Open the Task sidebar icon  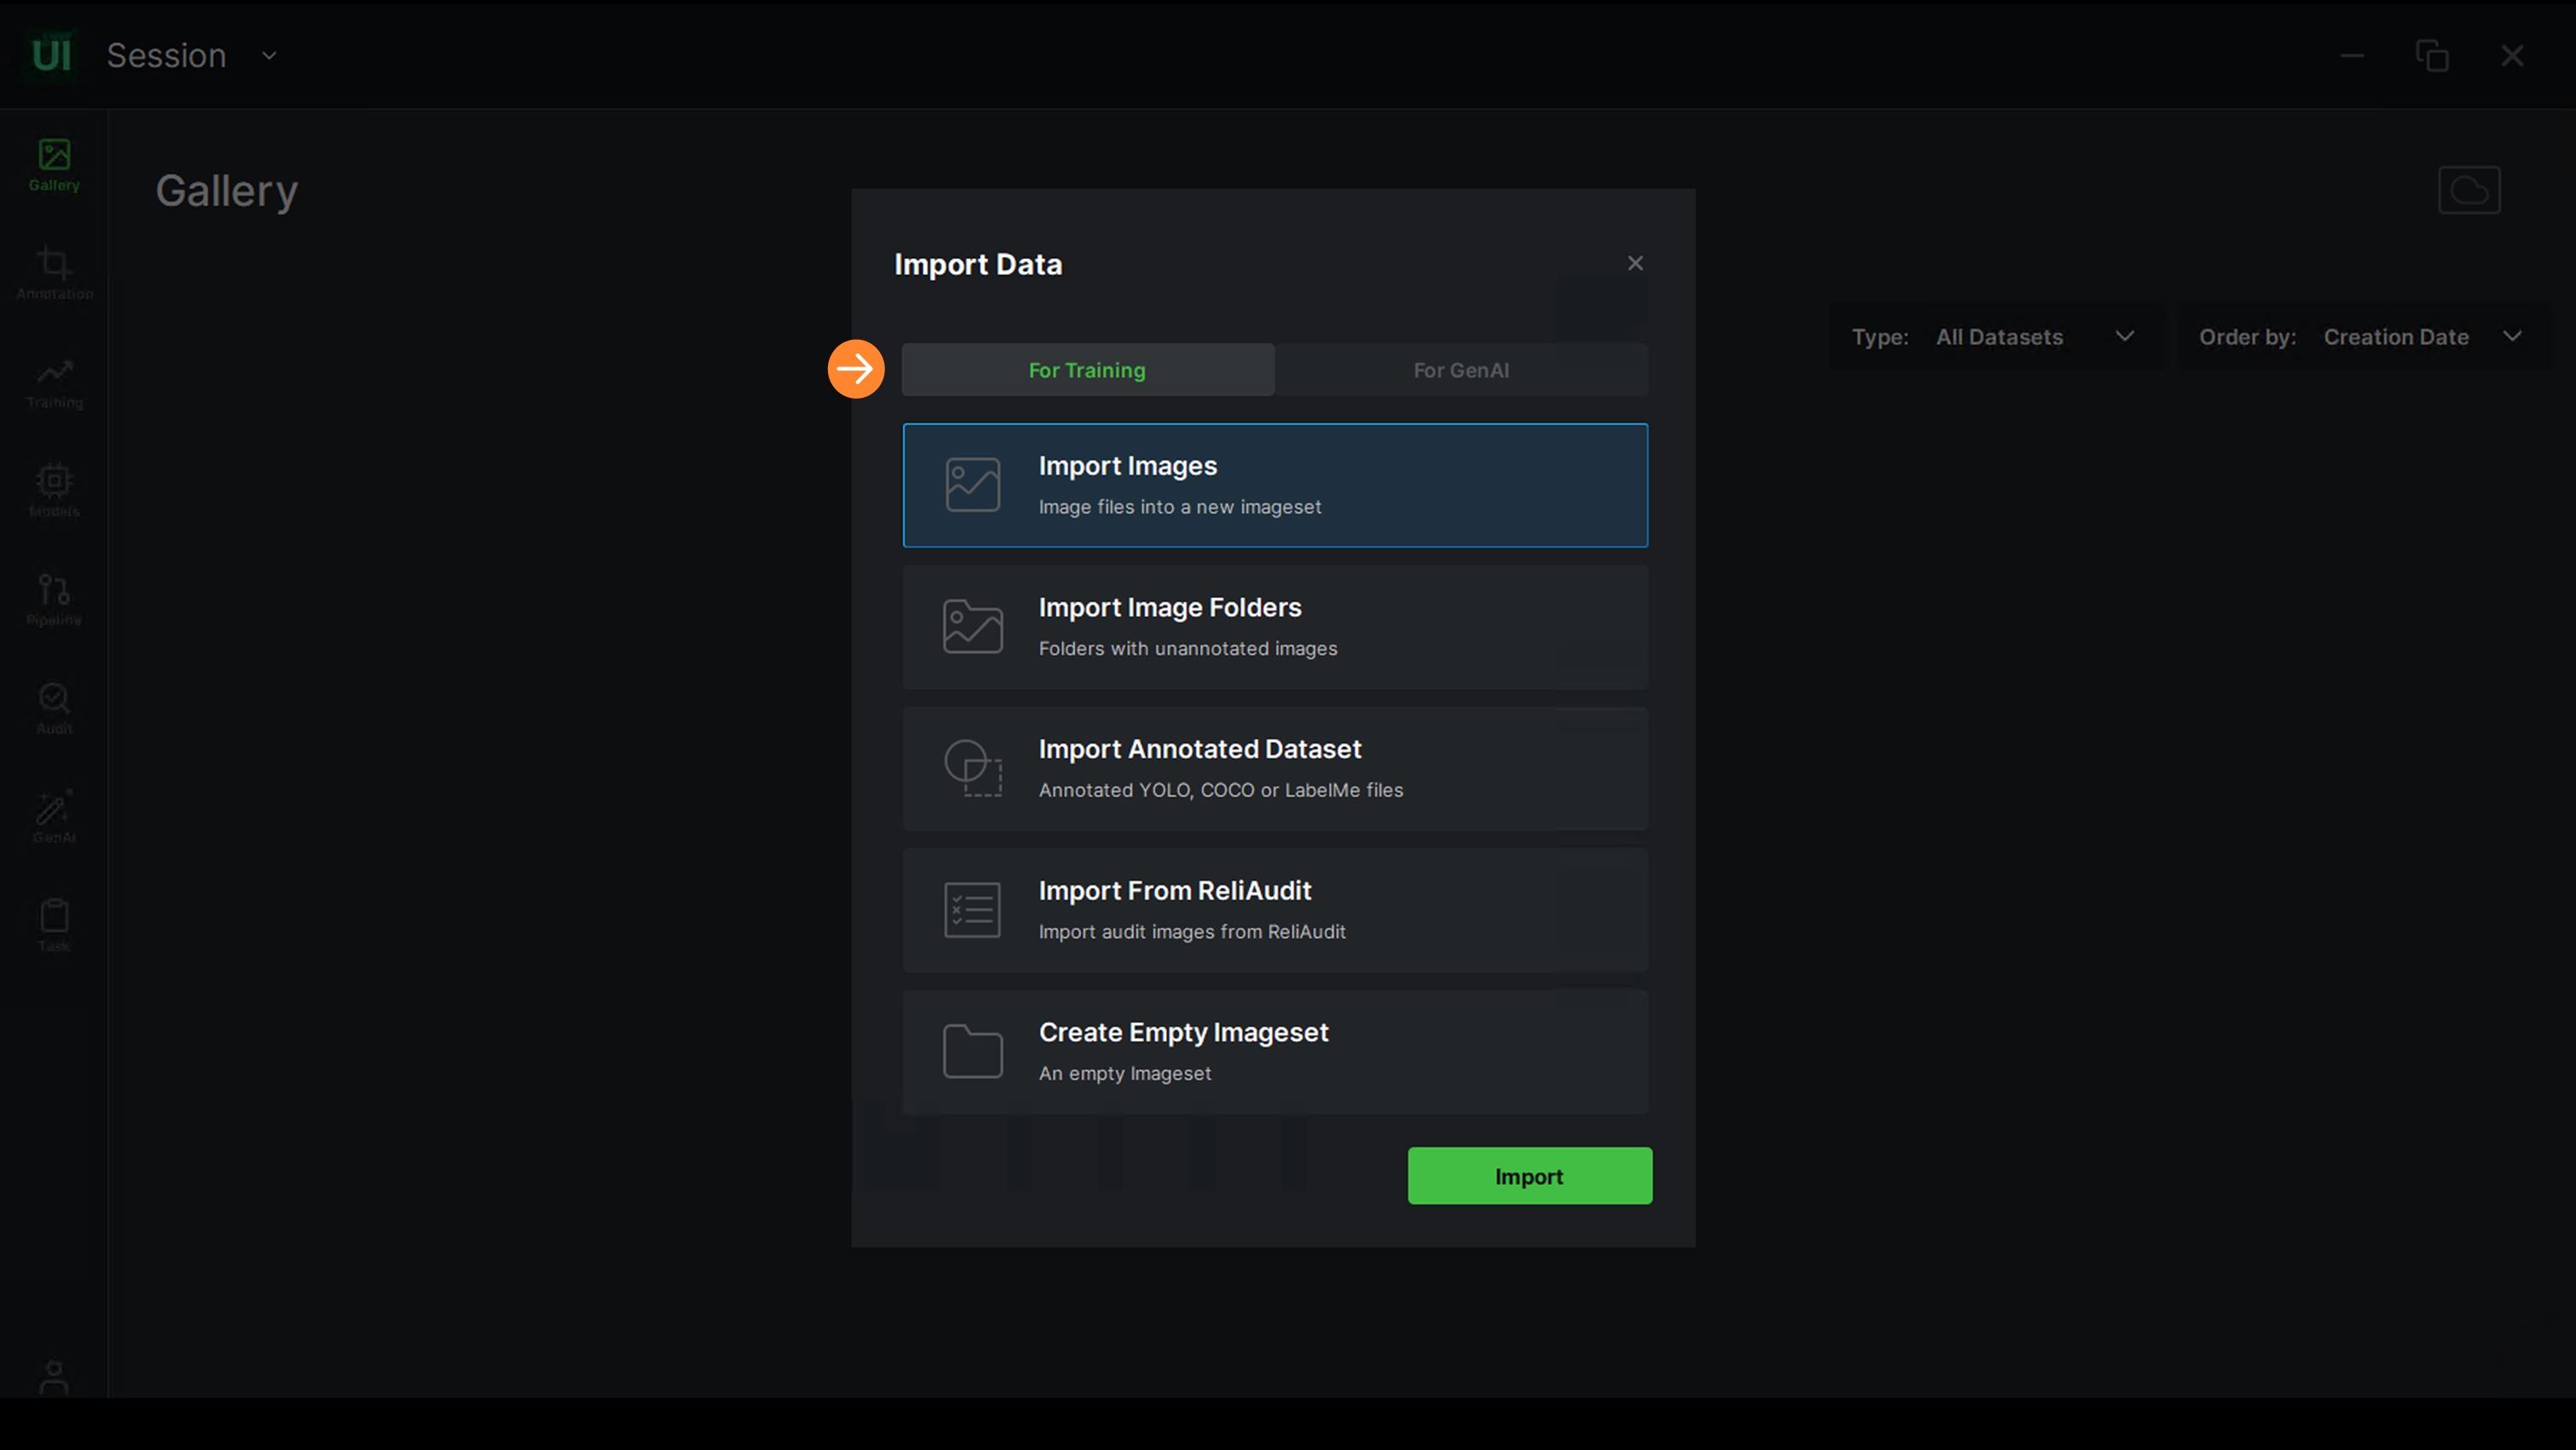[x=54, y=925]
